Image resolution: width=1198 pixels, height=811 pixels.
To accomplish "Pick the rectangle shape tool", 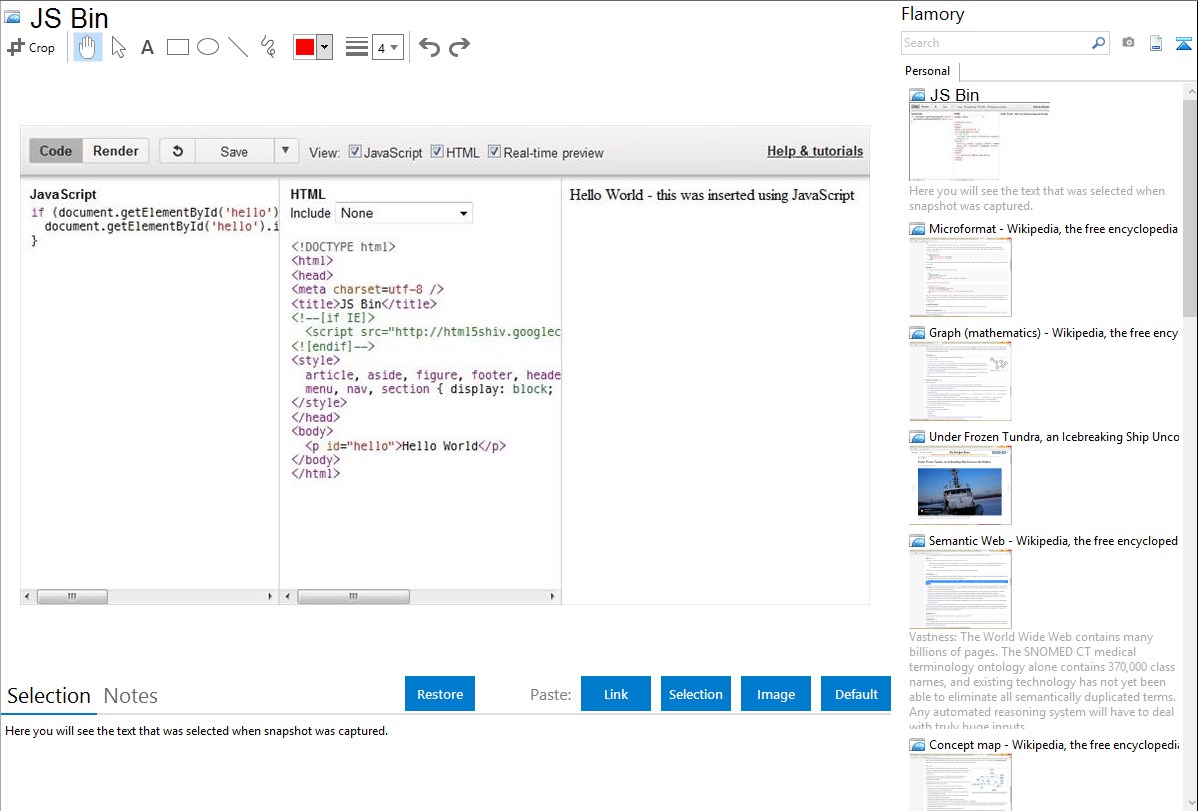I will tap(178, 47).
